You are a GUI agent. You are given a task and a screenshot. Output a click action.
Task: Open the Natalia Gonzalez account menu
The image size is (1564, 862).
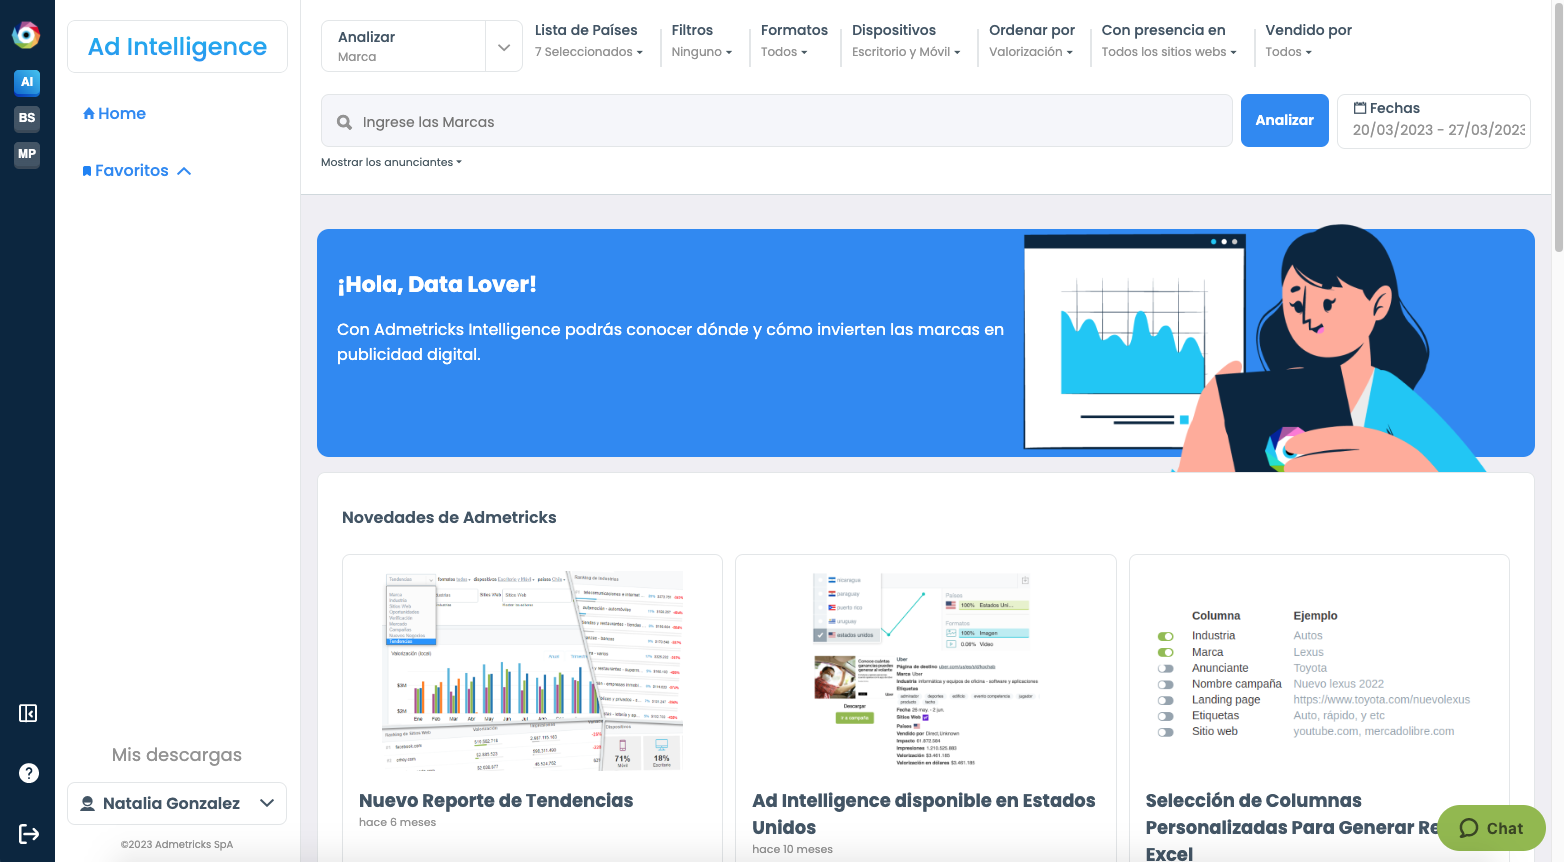coord(177,803)
